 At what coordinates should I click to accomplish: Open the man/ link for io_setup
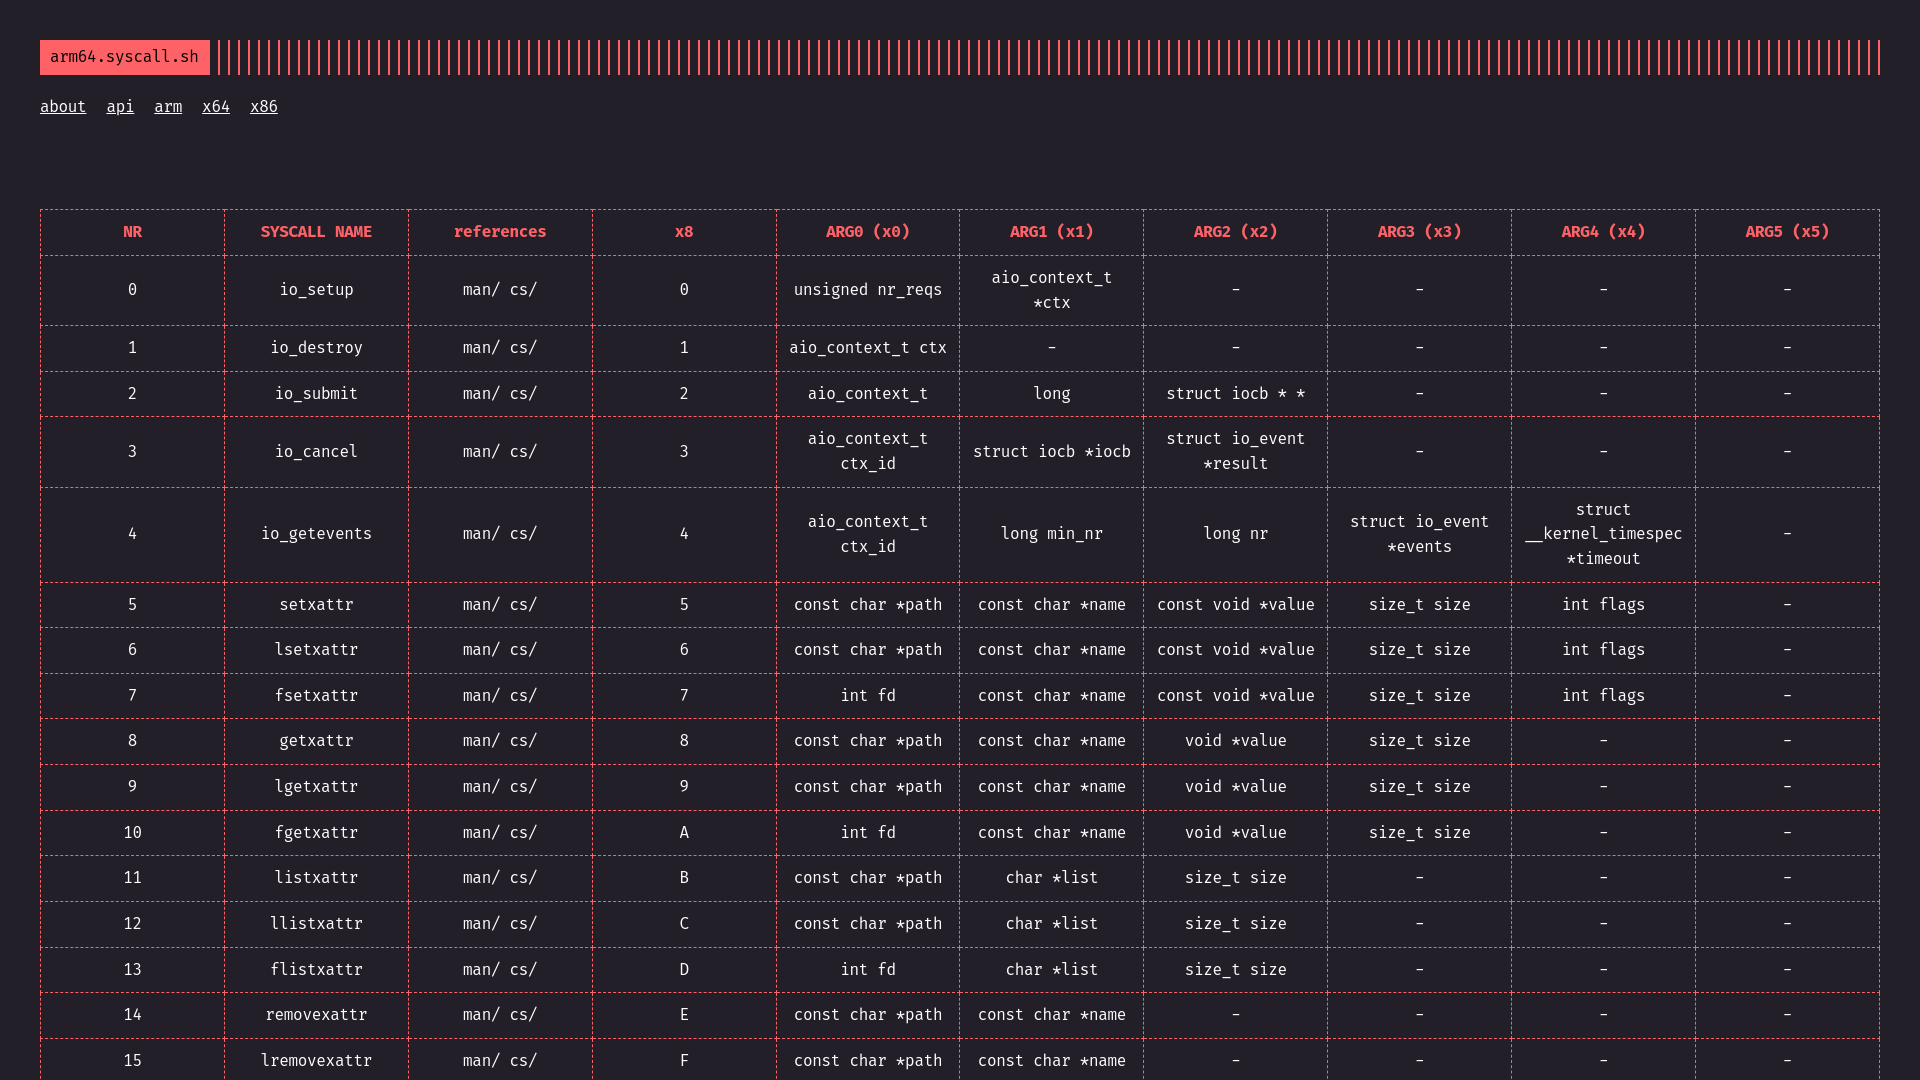(x=482, y=290)
